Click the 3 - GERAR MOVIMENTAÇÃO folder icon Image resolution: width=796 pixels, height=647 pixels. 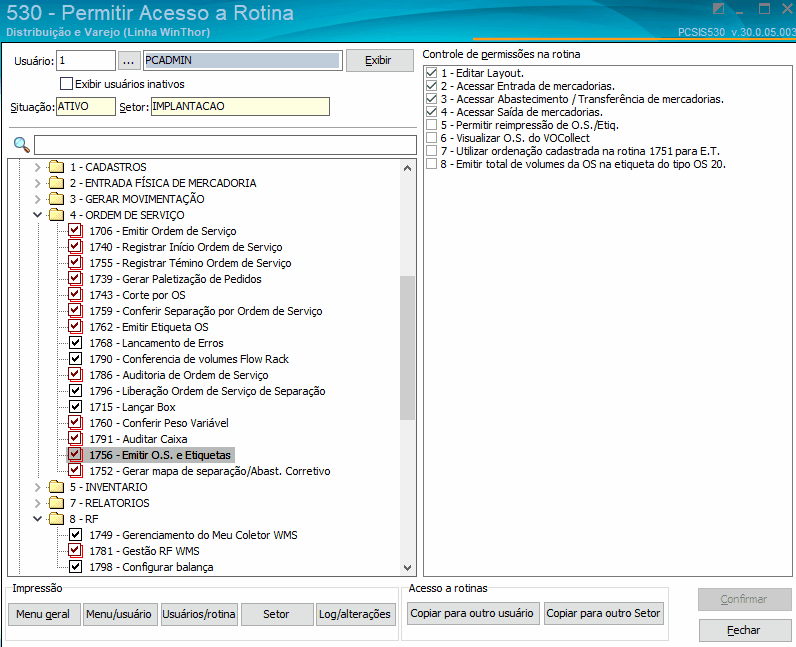coord(56,199)
